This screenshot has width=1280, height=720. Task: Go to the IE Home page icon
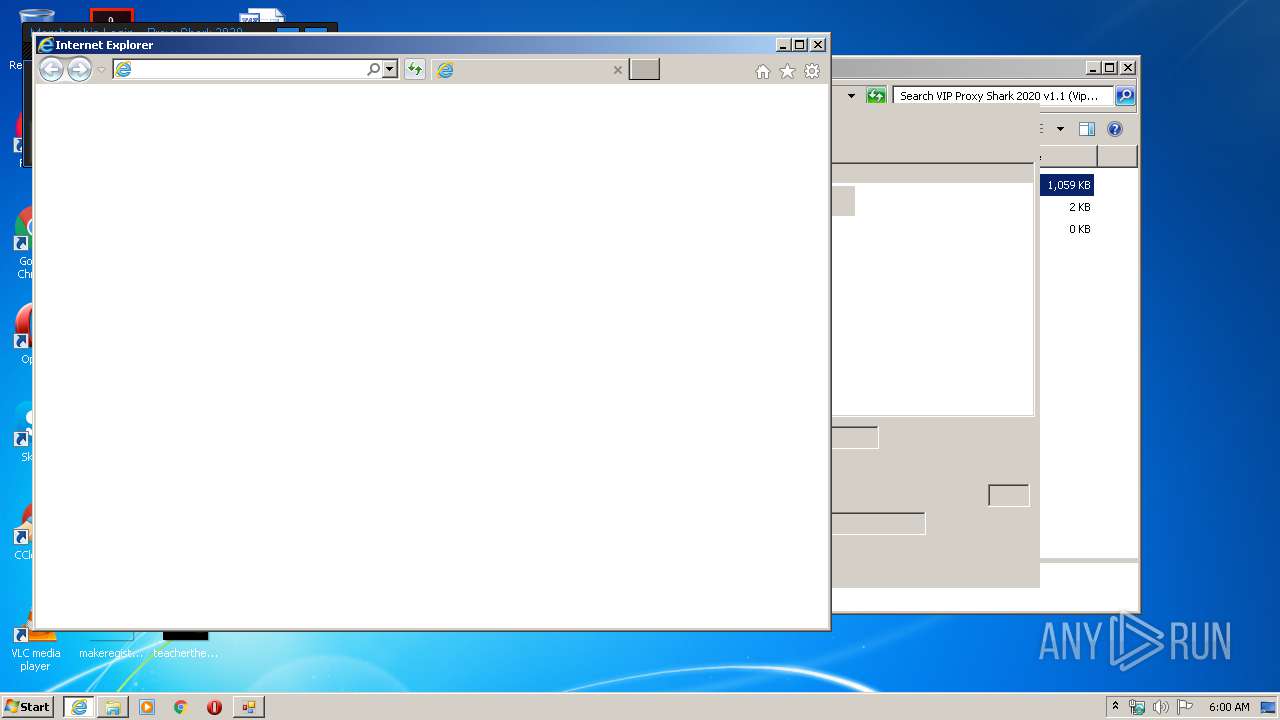763,71
